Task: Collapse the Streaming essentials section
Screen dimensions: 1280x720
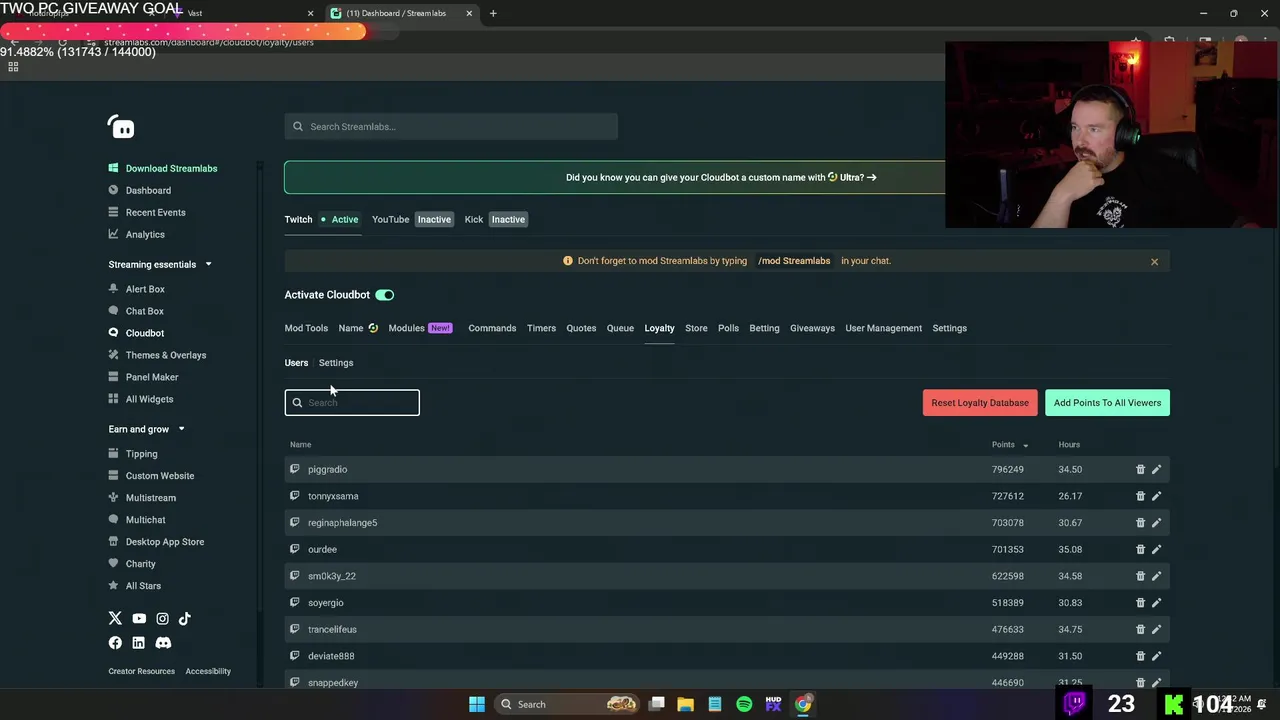Action: click(x=208, y=264)
